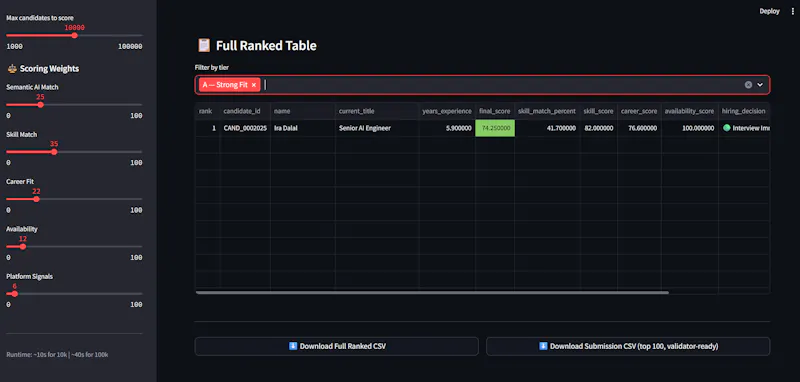Adjust the Career Fit slider handle

click(x=36, y=199)
